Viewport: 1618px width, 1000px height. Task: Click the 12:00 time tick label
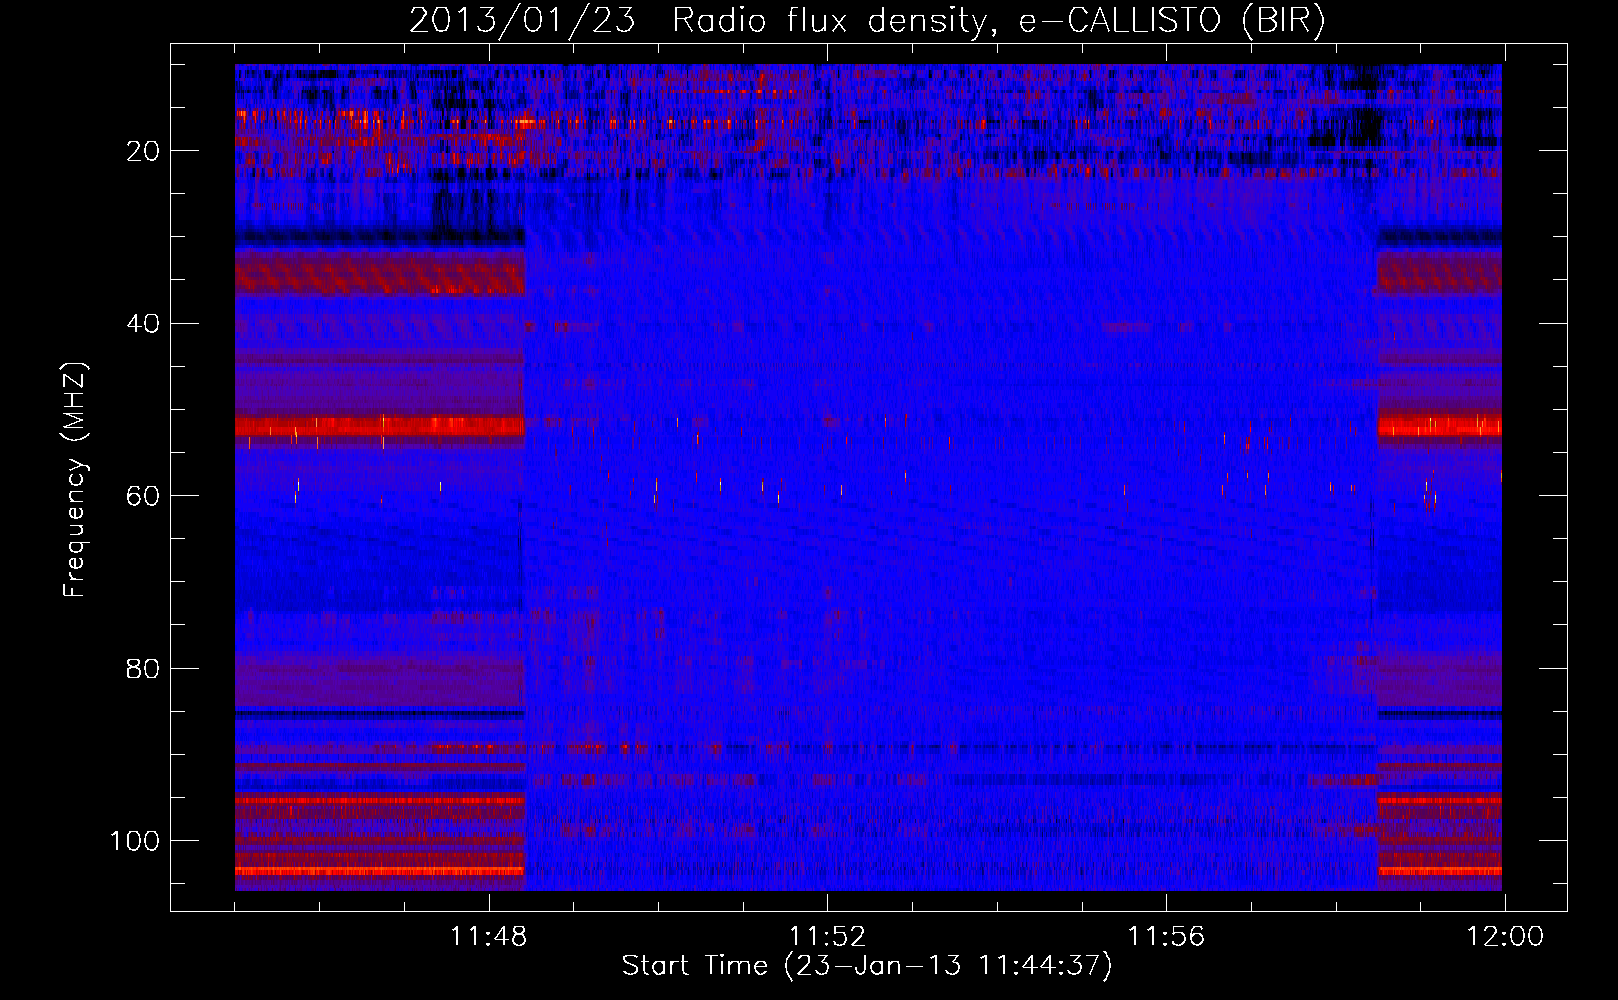point(1505,937)
